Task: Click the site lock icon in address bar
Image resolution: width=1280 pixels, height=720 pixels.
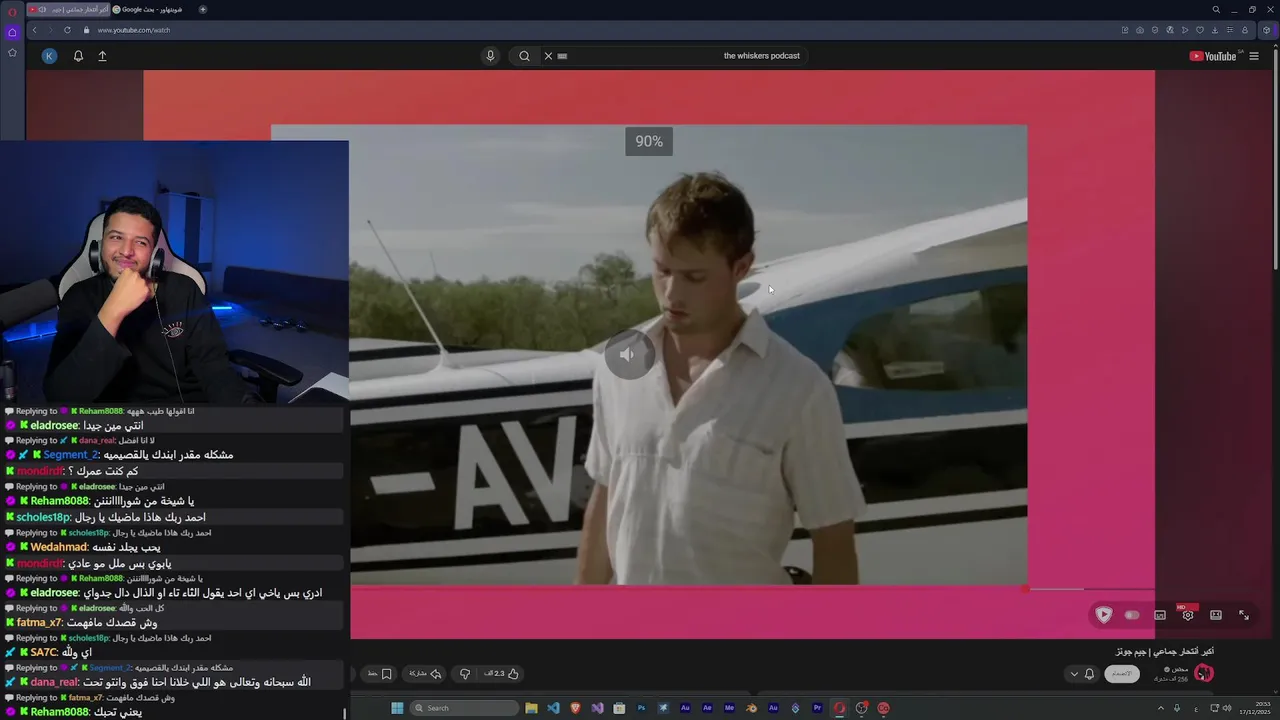Action: (x=87, y=30)
